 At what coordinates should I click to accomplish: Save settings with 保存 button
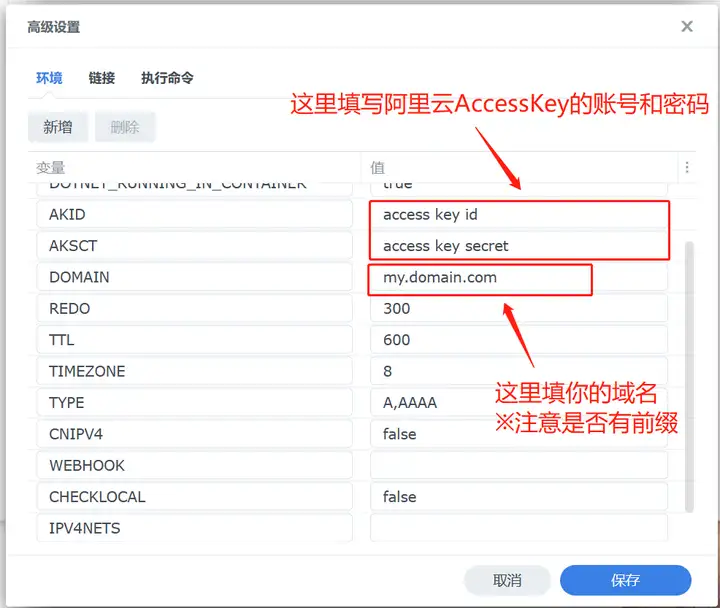[x=625, y=580]
